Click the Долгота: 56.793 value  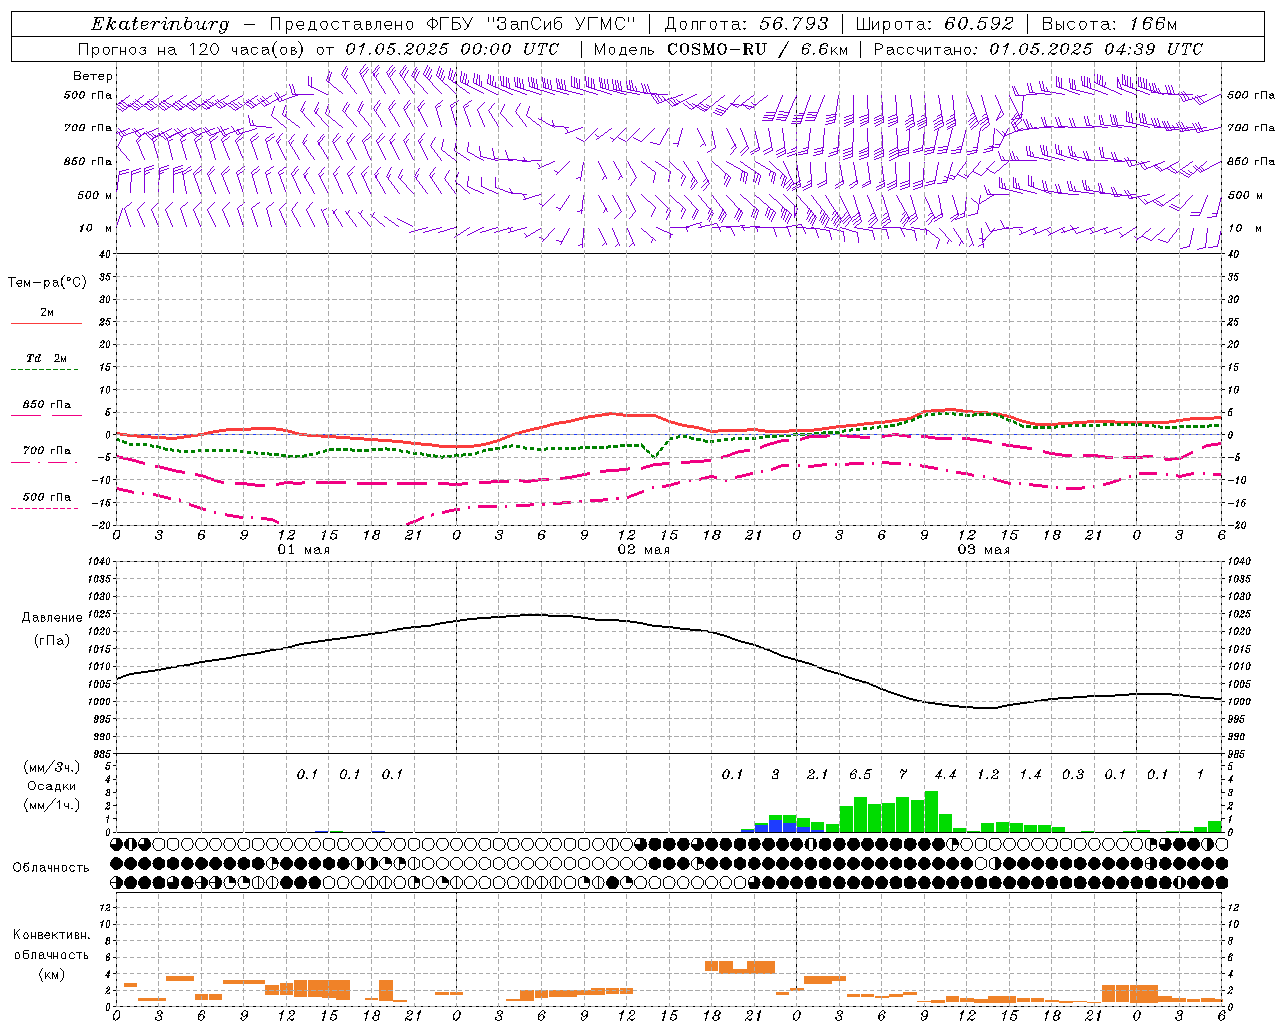746,24
